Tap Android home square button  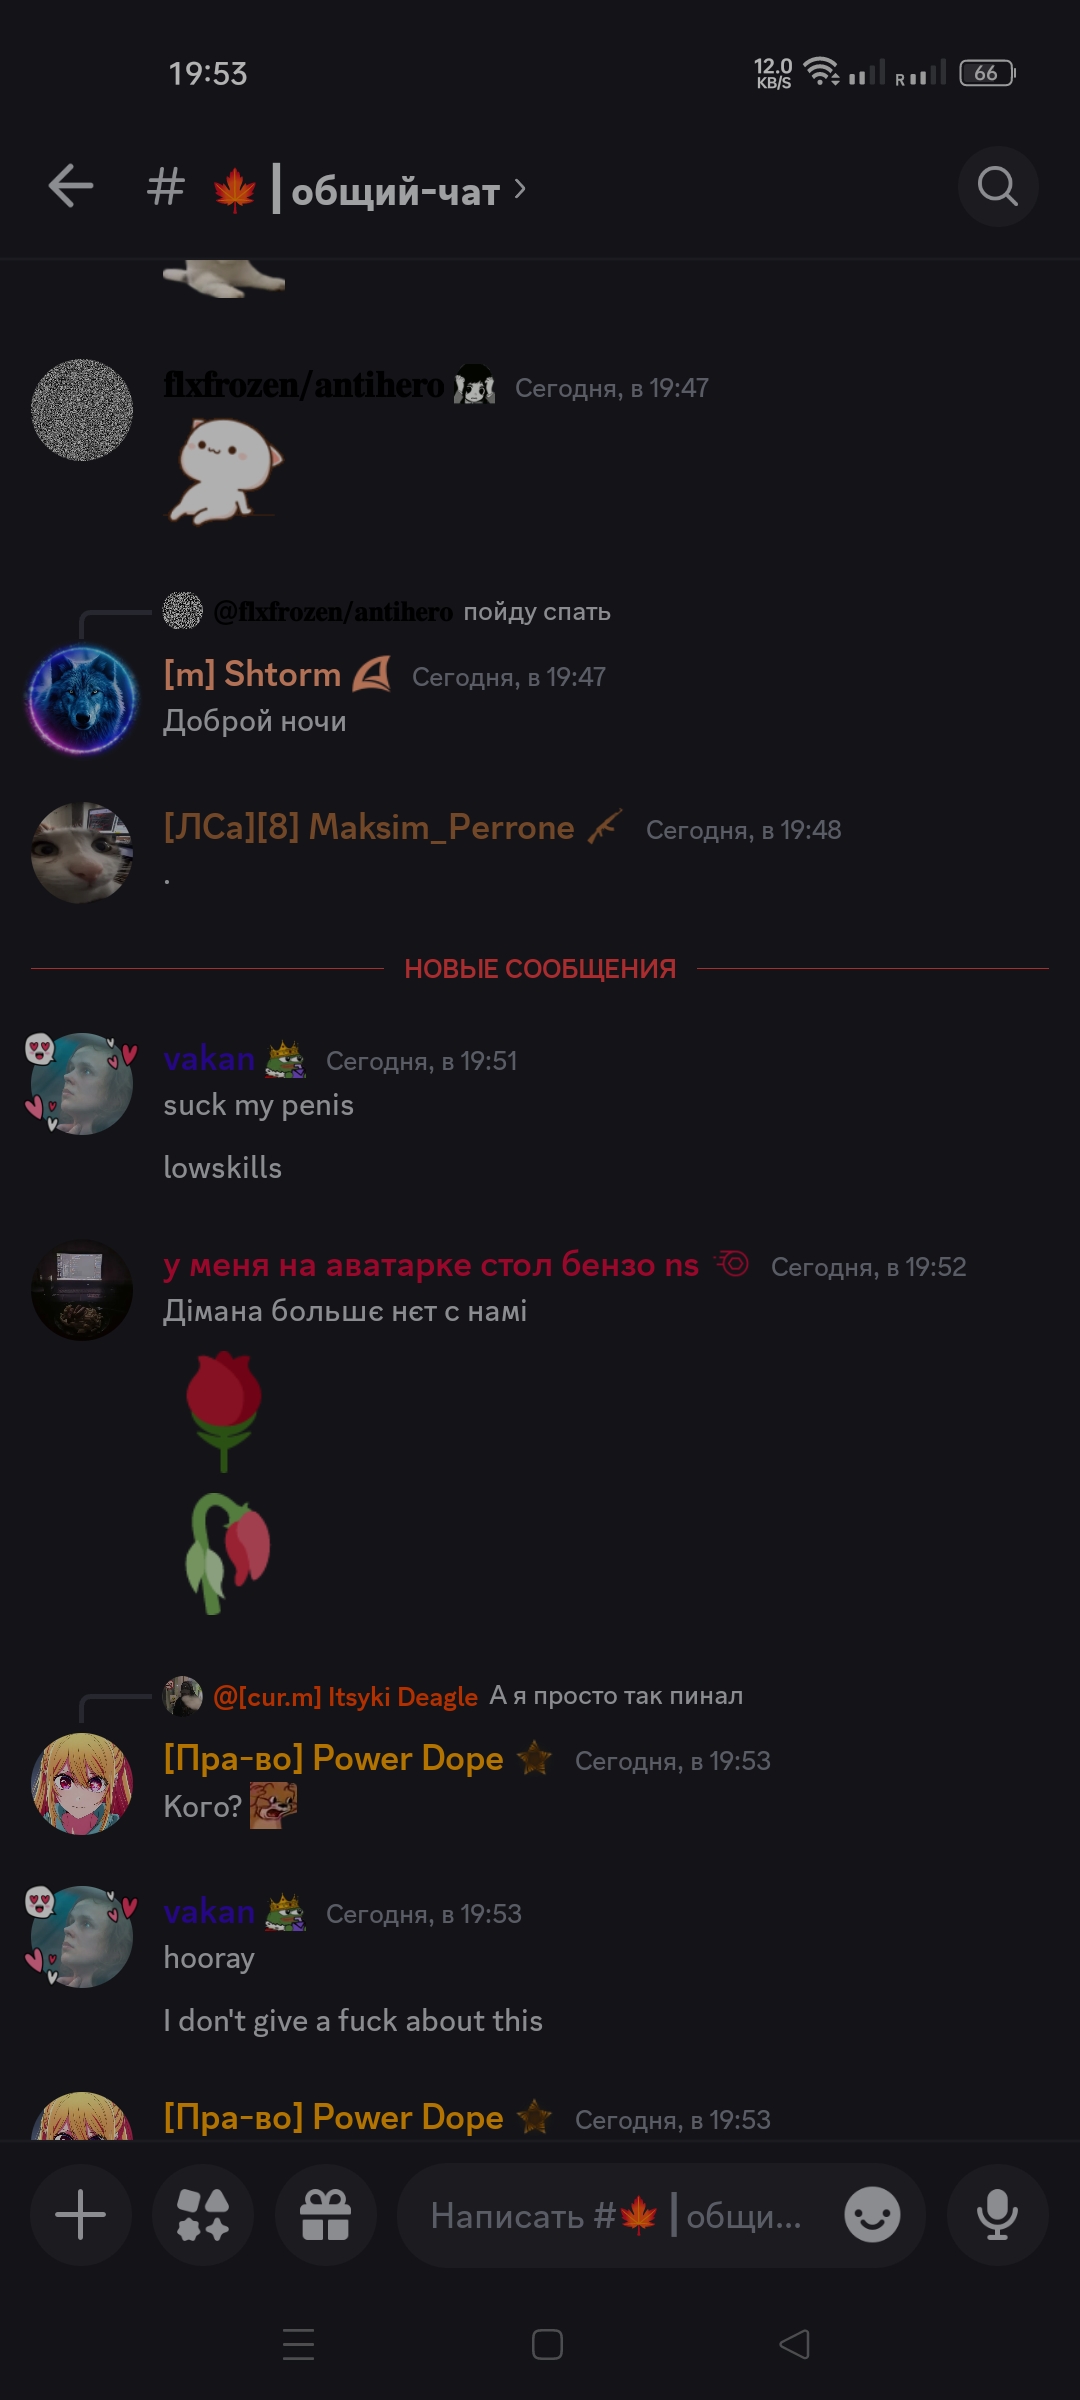point(547,2344)
